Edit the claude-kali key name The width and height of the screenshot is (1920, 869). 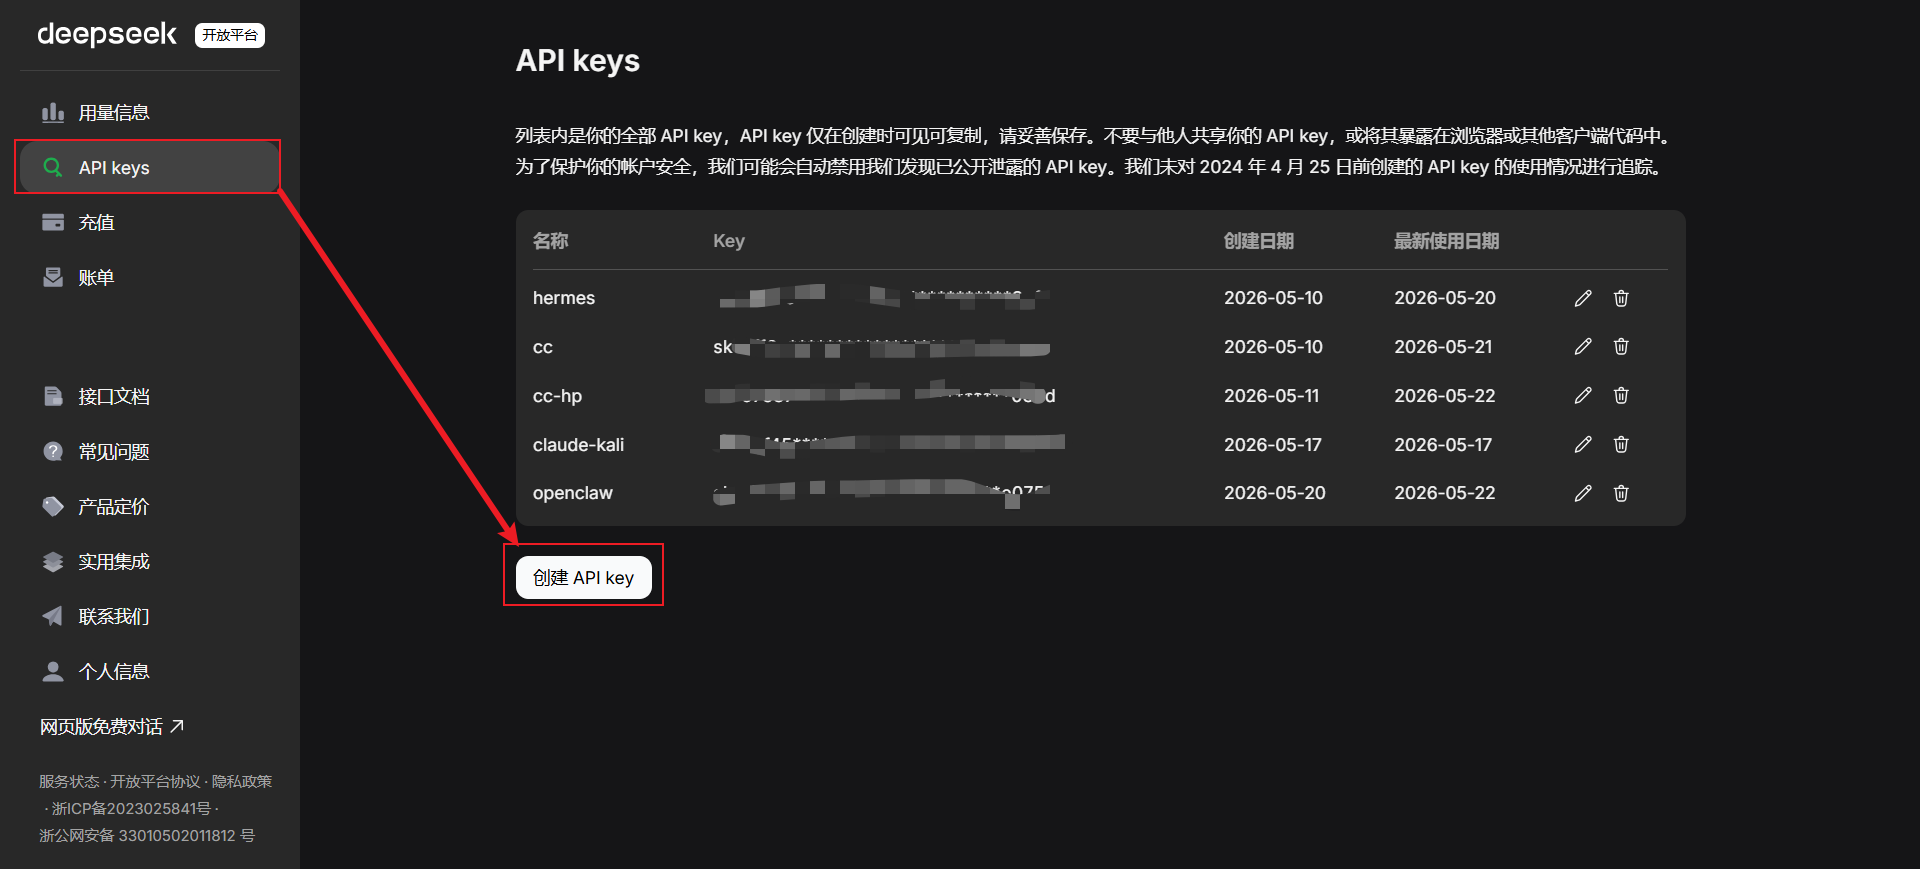coord(1583,444)
